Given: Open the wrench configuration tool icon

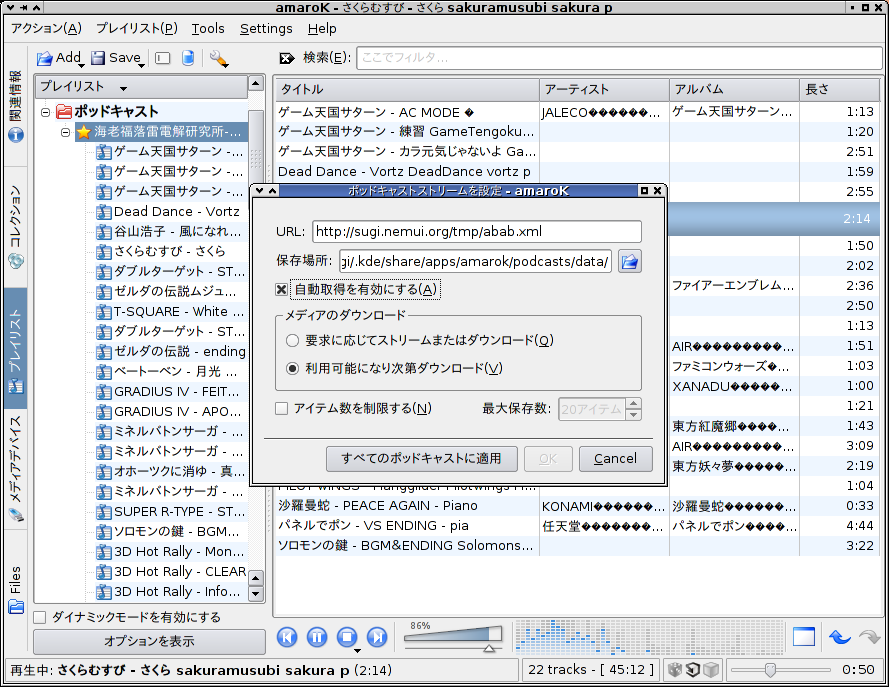Looking at the screenshot, I should tap(218, 58).
